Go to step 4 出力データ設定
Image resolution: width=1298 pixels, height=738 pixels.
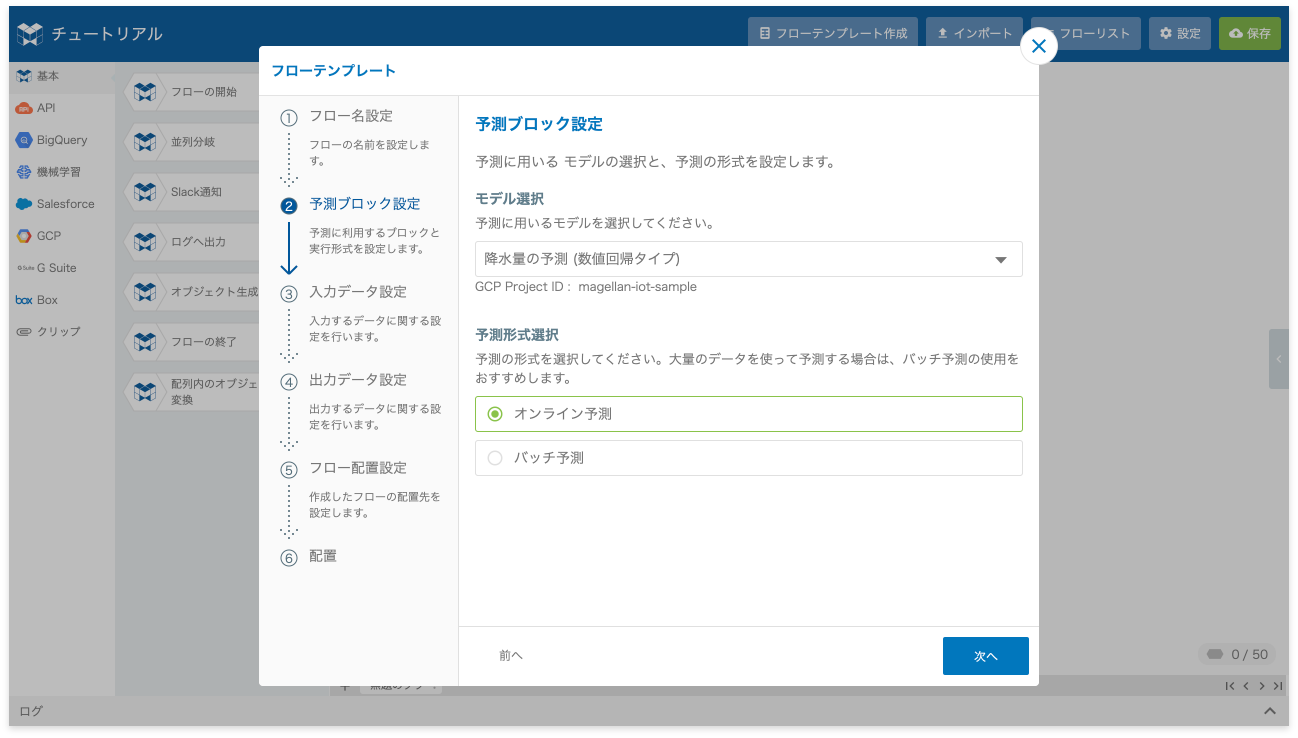[344, 380]
